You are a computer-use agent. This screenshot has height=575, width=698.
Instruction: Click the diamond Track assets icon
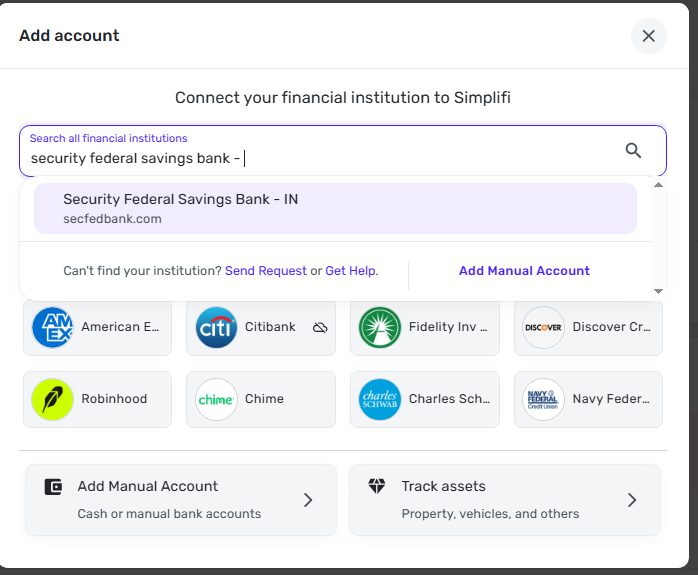coord(377,486)
